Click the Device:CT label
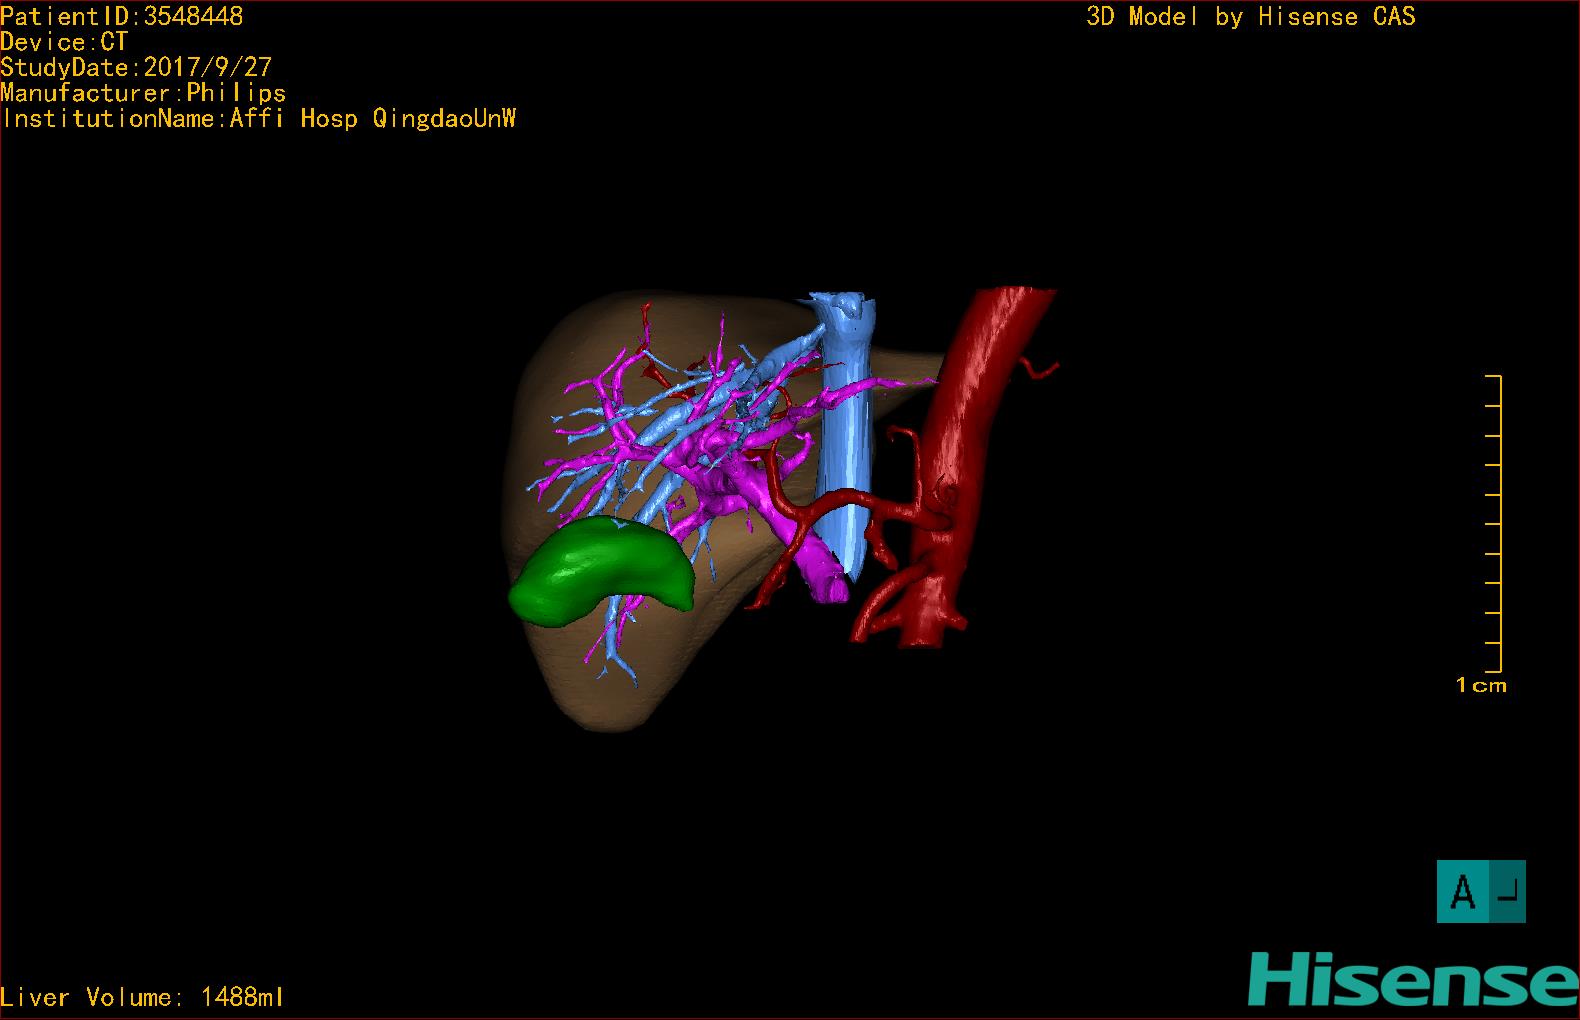 click(65, 42)
